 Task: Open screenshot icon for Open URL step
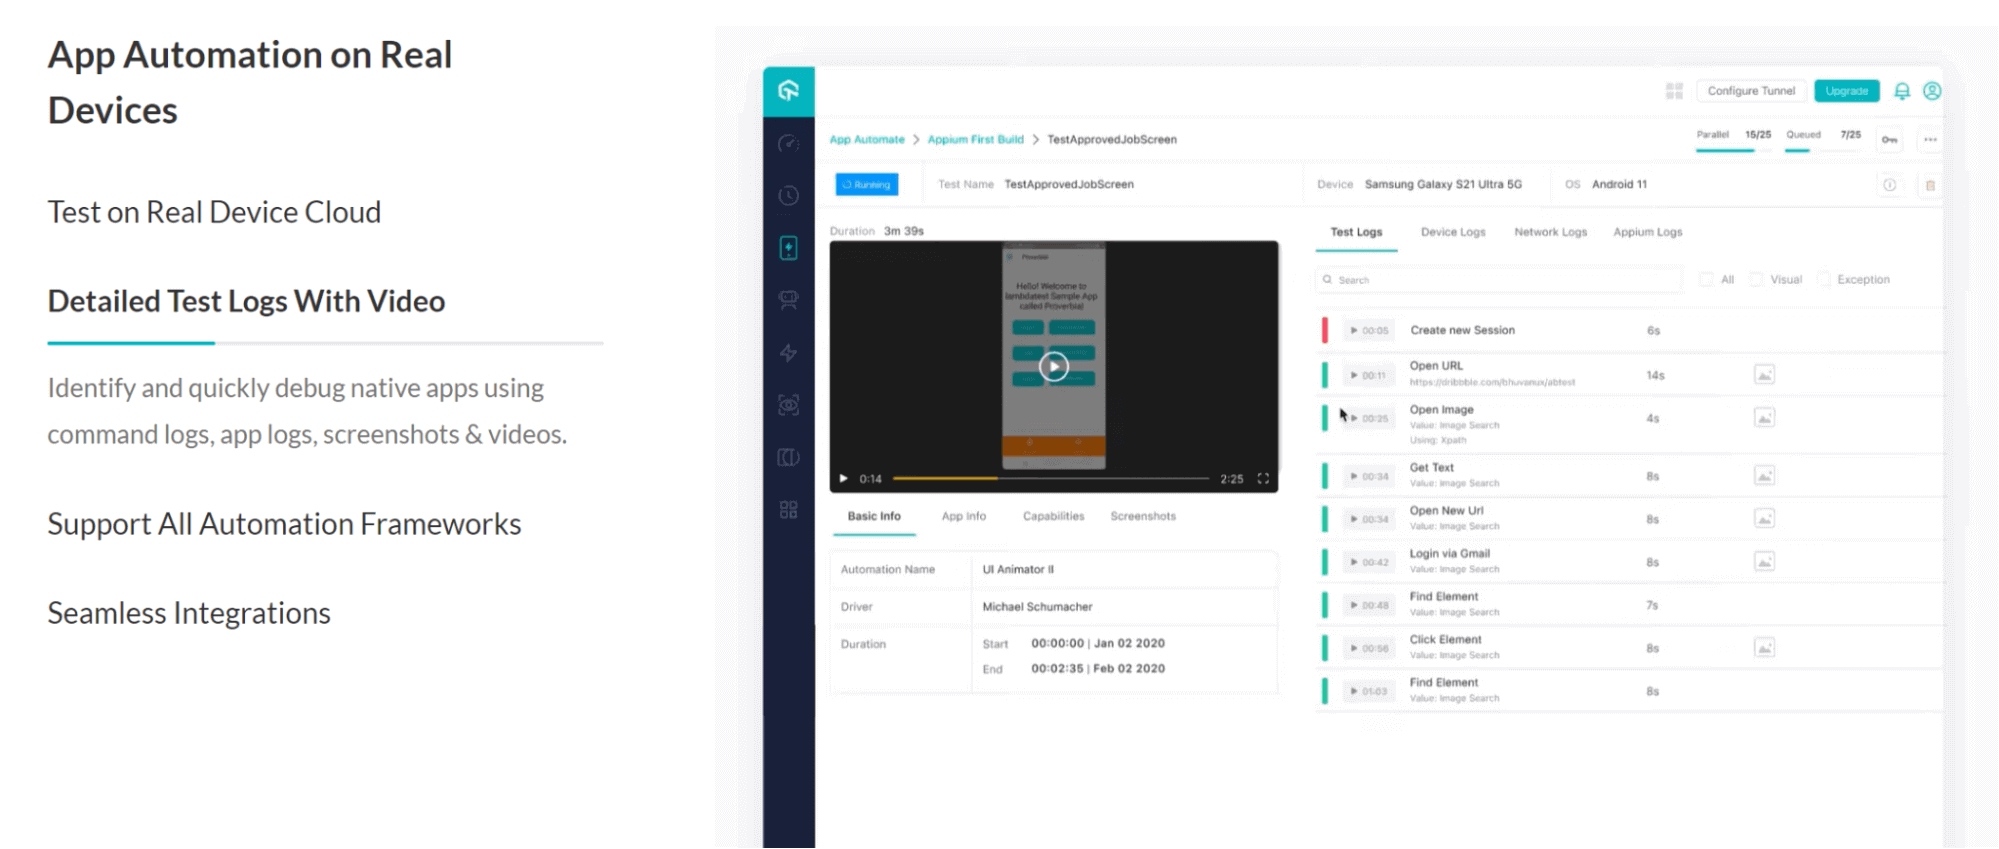pos(1764,375)
